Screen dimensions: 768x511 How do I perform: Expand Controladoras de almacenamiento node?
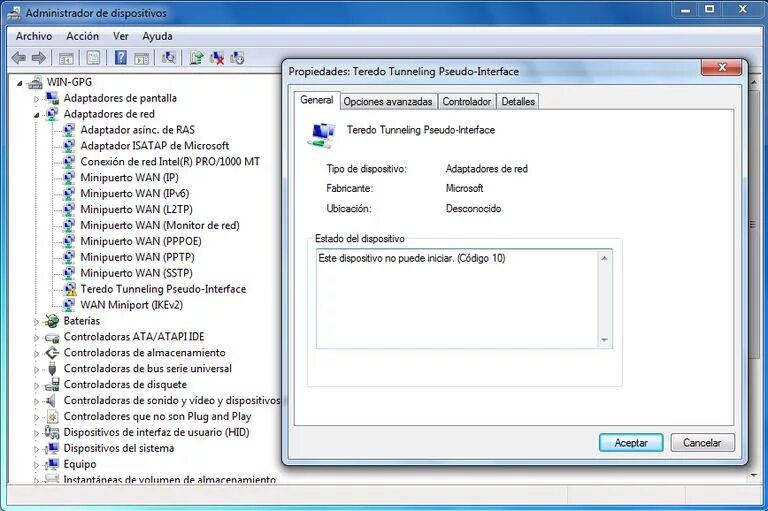36,354
